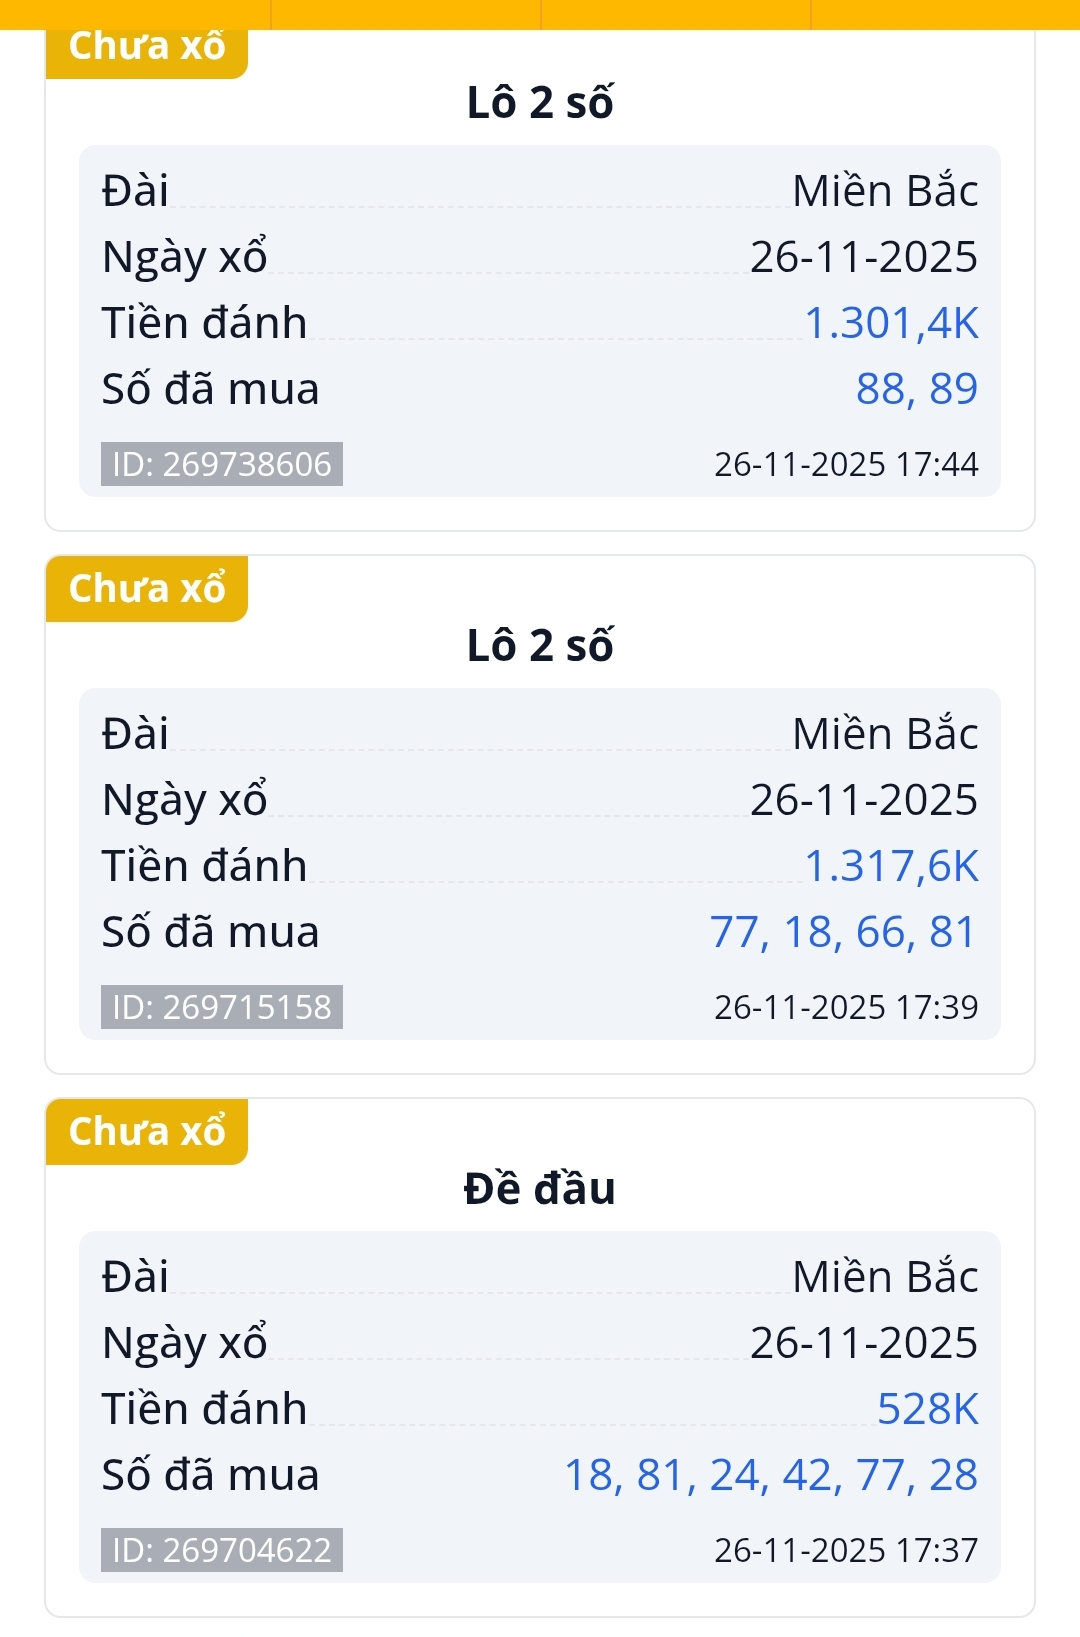Open purchased numbers 77, 18, 66, 81
The width and height of the screenshot is (1080, 1637).
coord(843,932)
